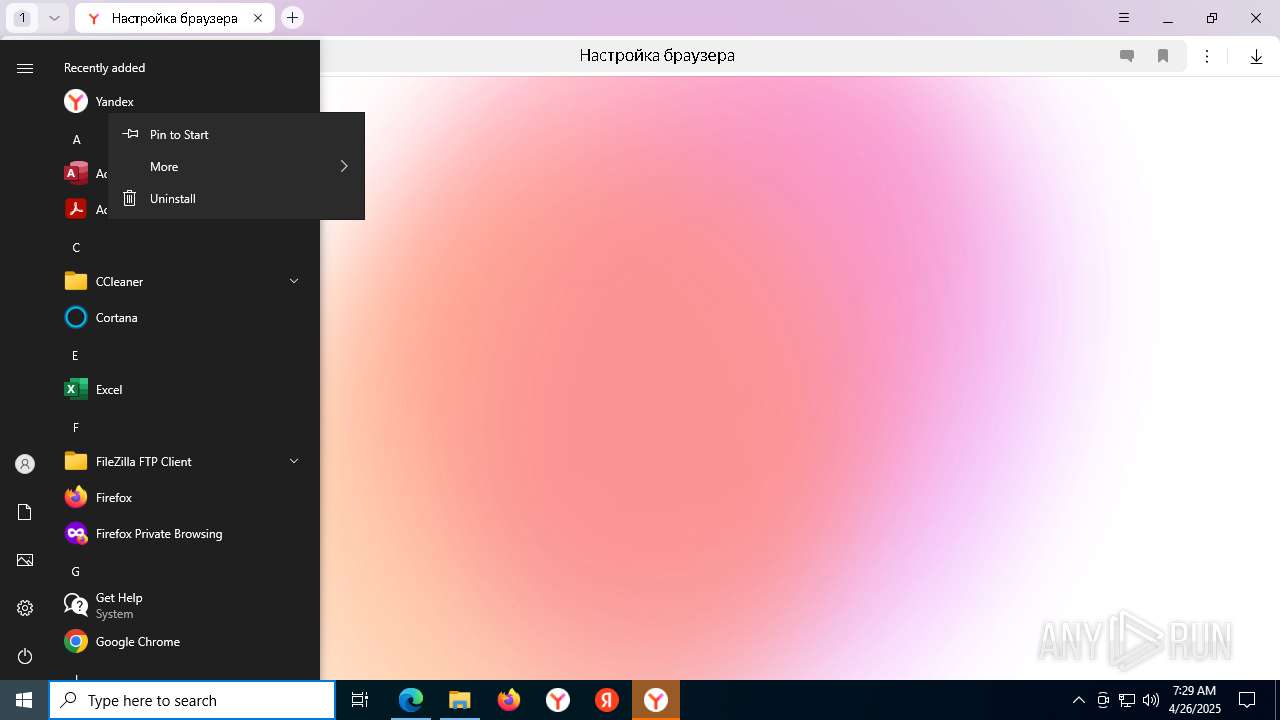Jump to letter A section header

76,139
